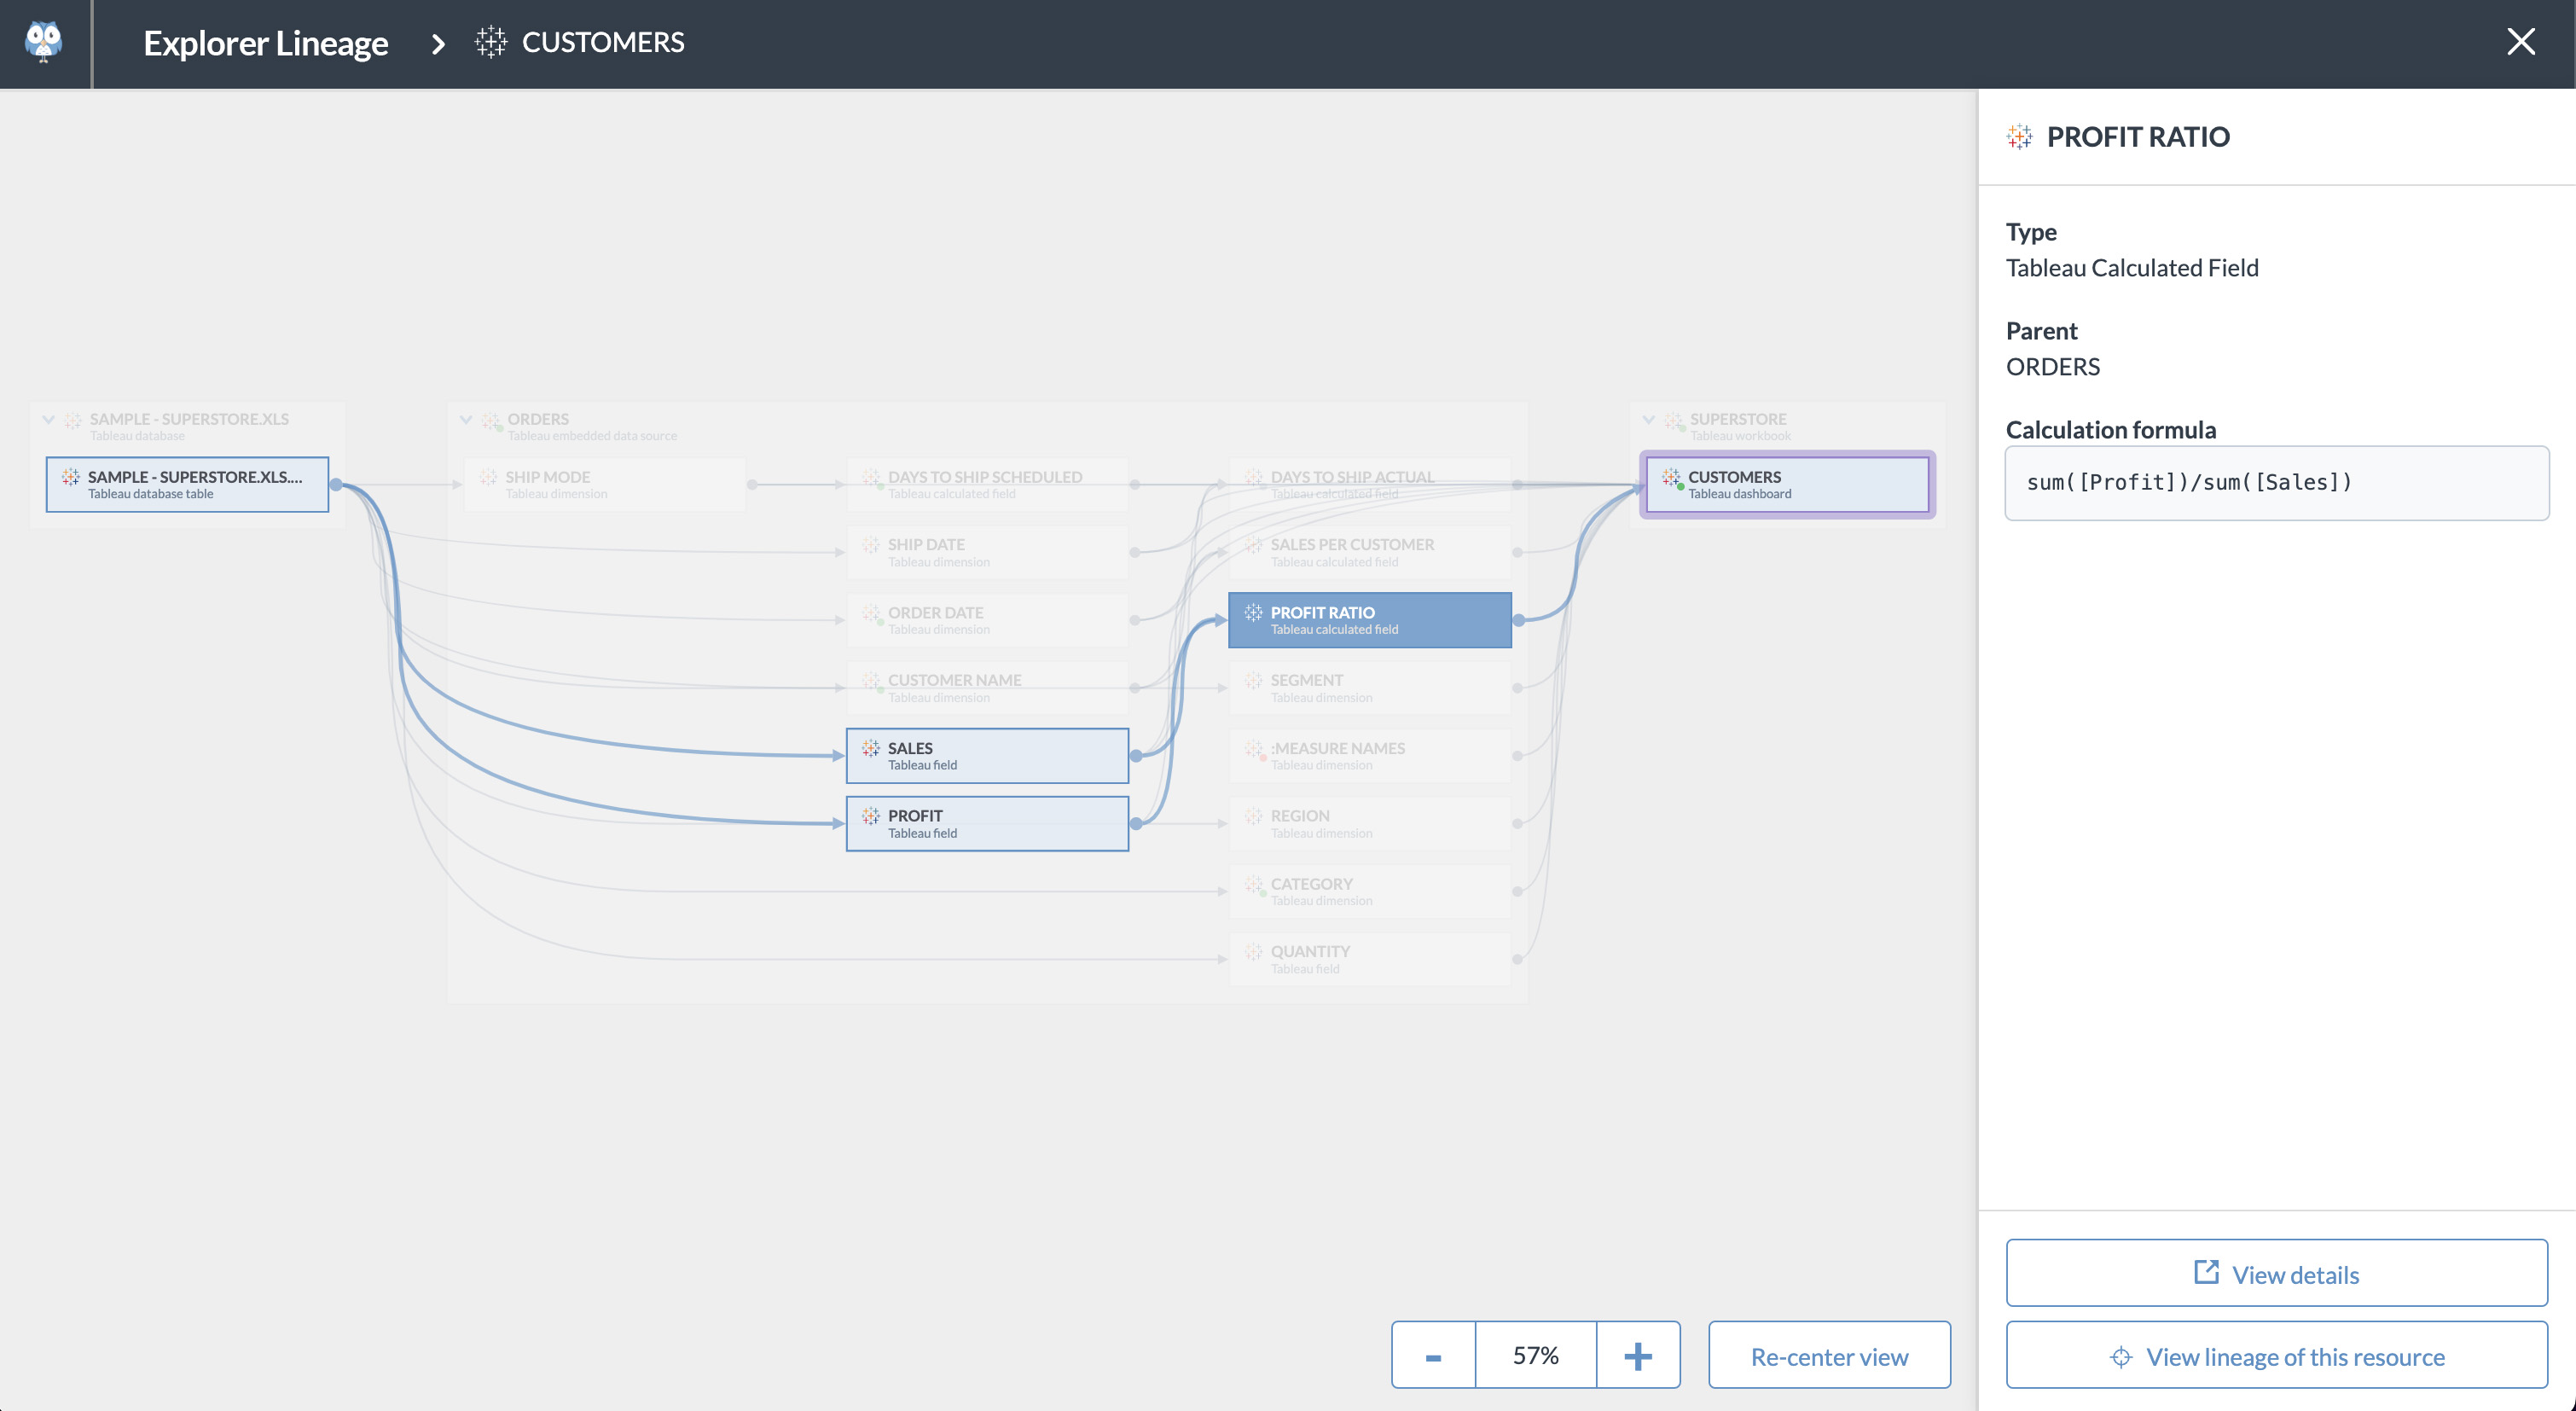Click the Tableau icon beside CUSTOMERS breadcrumb

pyautogui.click(x=490, y=42)
